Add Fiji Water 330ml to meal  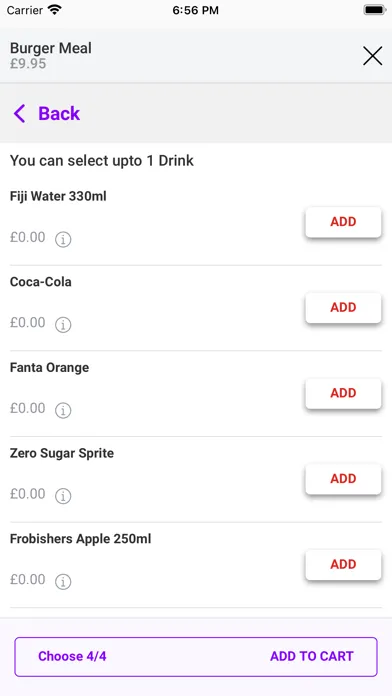[x=343, y=222]
